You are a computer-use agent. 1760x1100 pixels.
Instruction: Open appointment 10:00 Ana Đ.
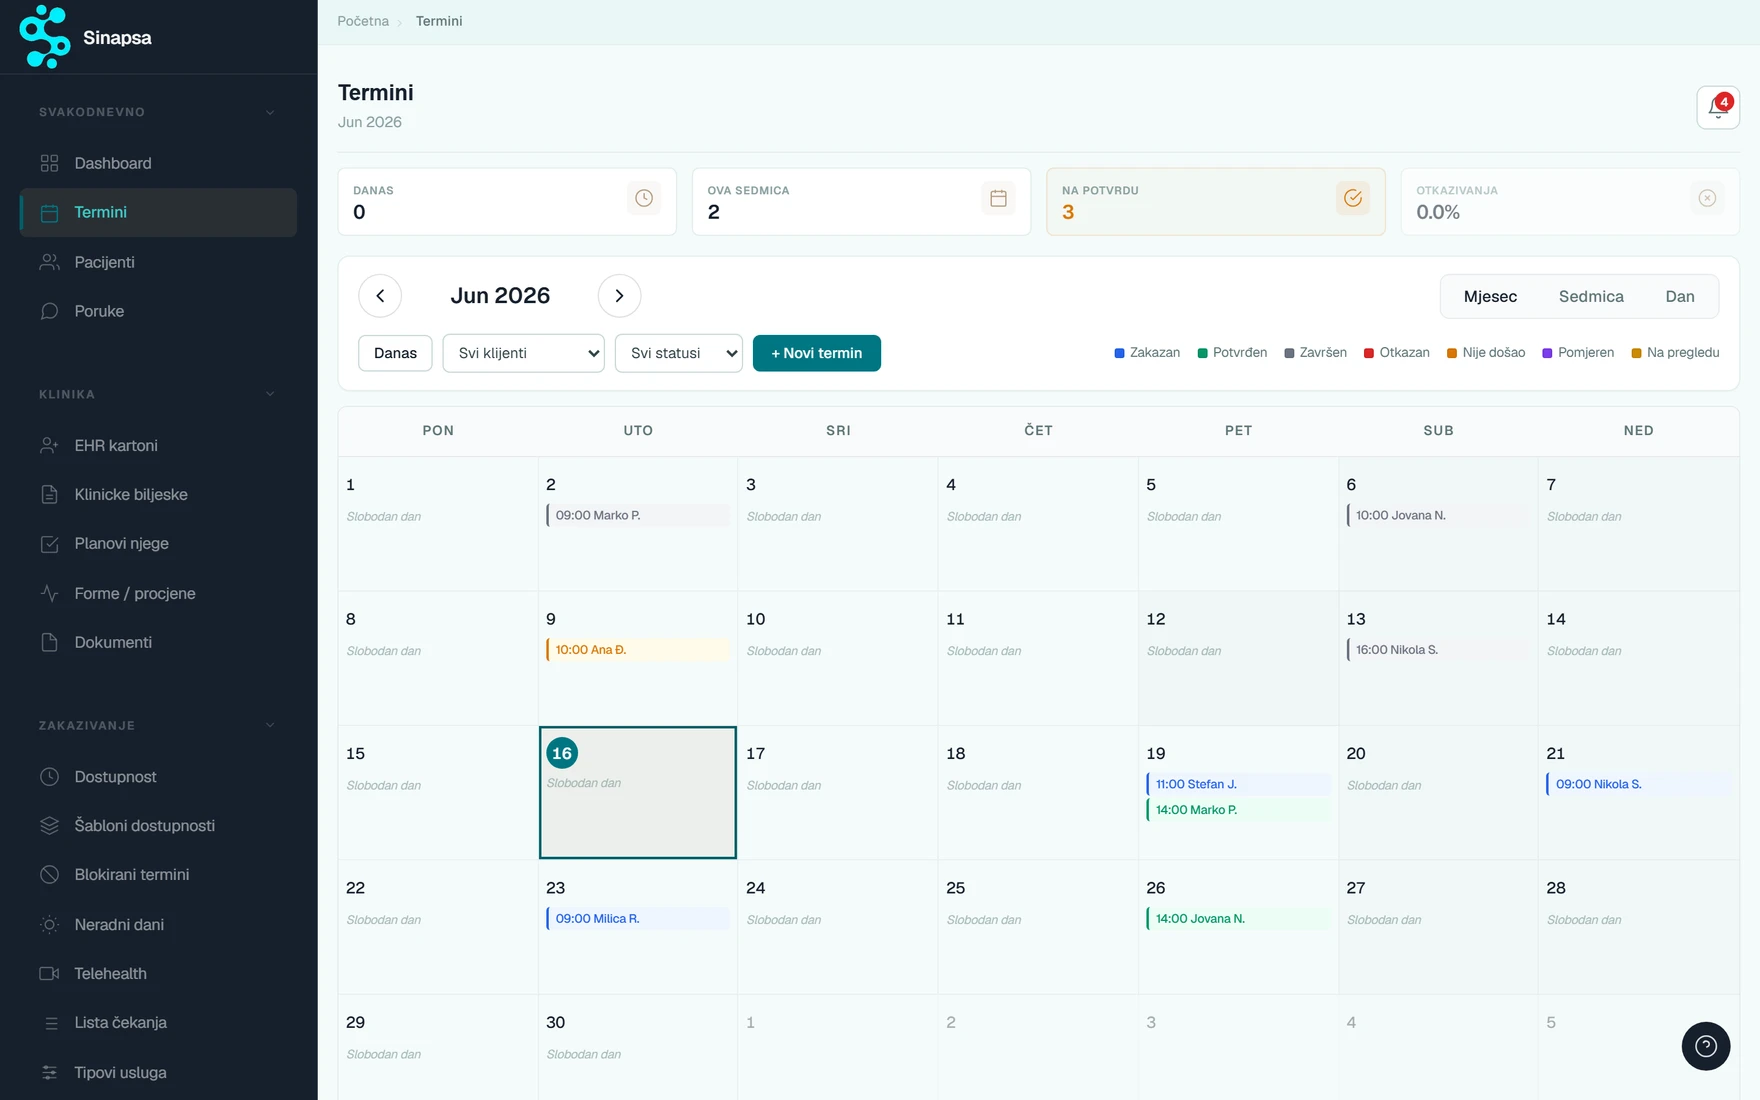(x=638, y=650)
